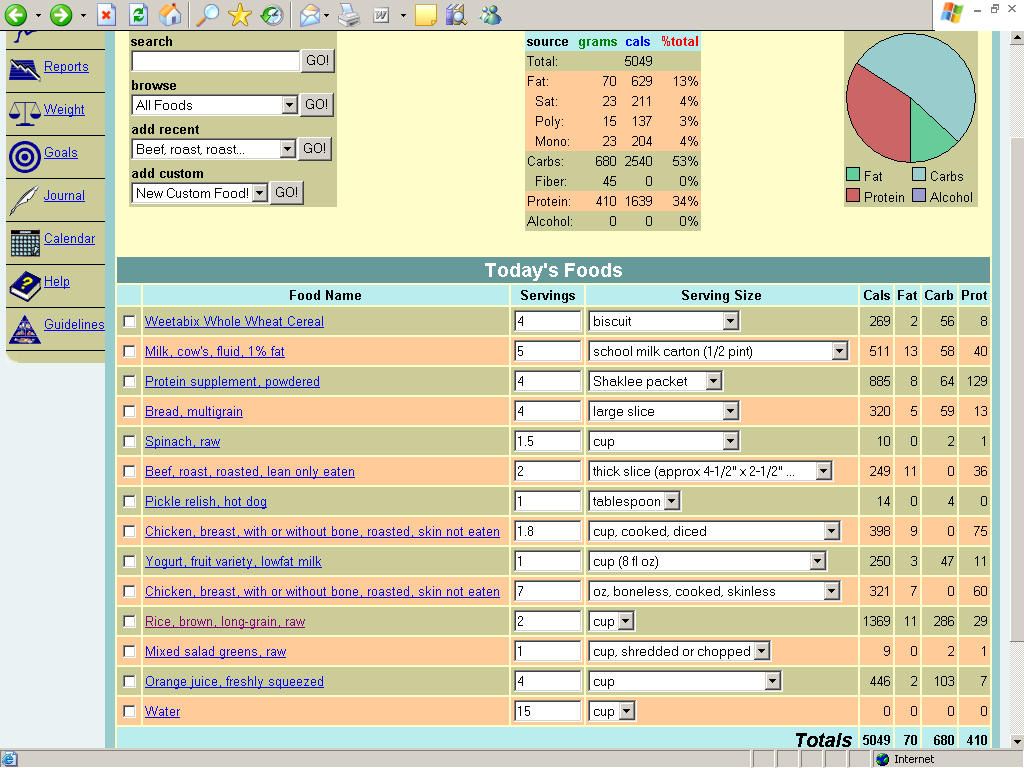This screenshot has width=1024, height=768.
Task: Open the Orange juice, freshly squeezed link
Action: pos(234,681)
